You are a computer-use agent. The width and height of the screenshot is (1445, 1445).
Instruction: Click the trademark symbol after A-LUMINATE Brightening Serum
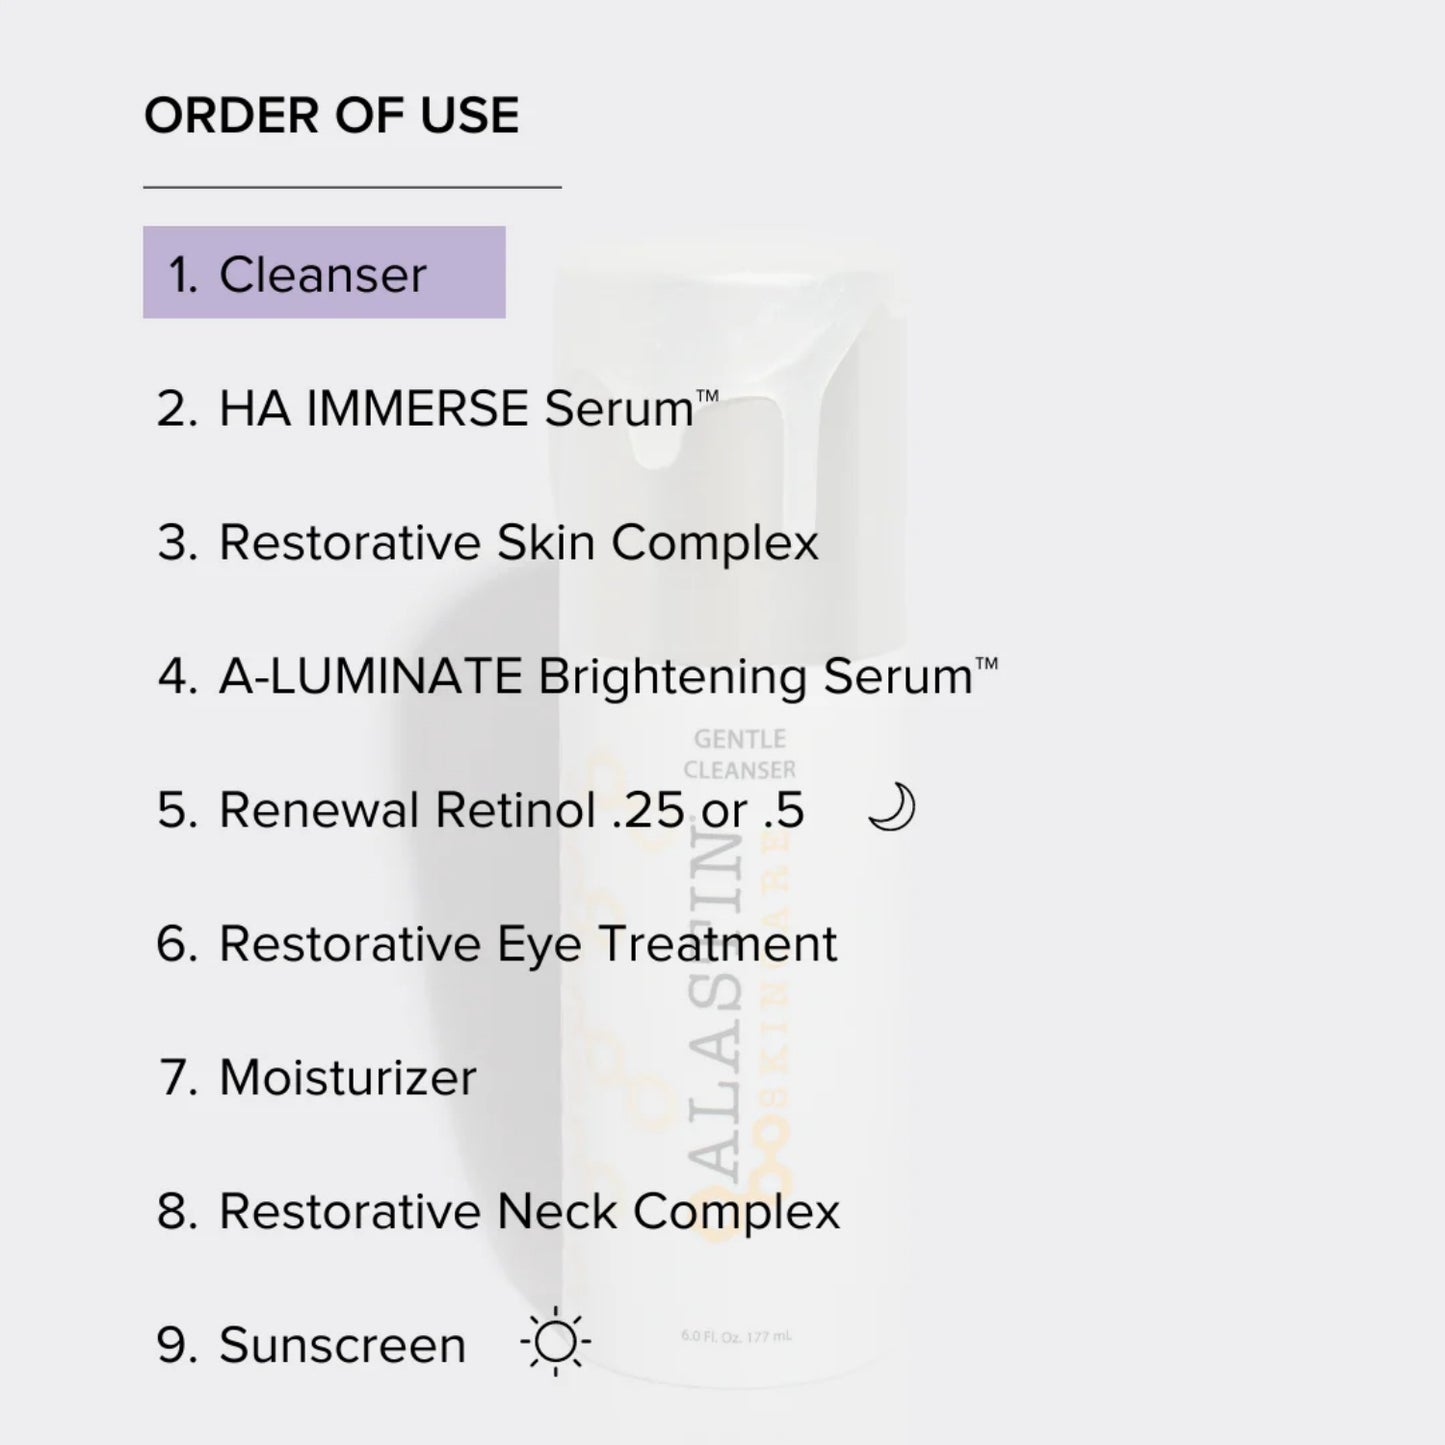[986, 662]
